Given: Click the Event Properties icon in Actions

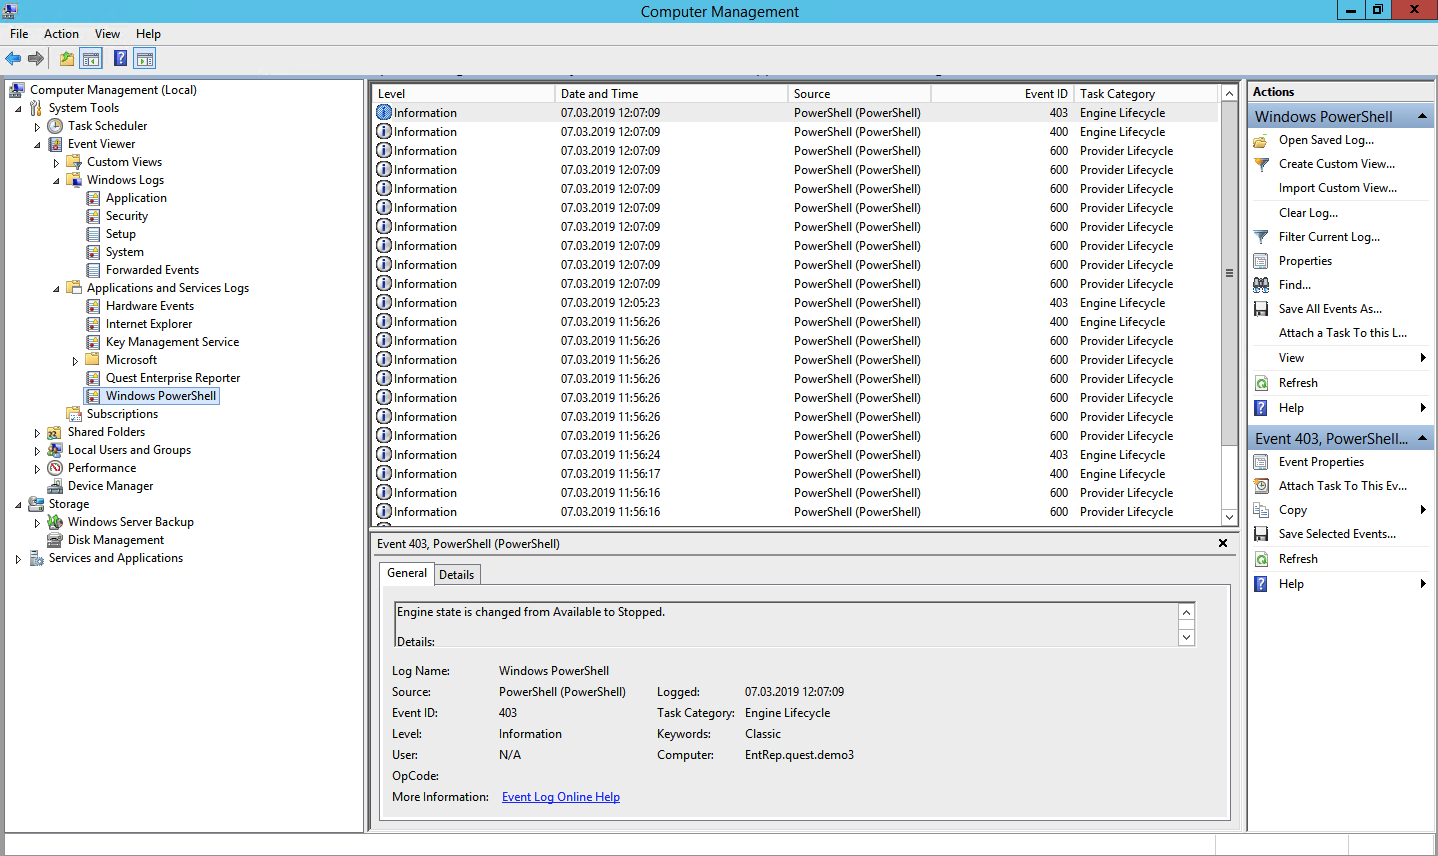Looking at the screenshot, I should click(x=1261, y=462).
